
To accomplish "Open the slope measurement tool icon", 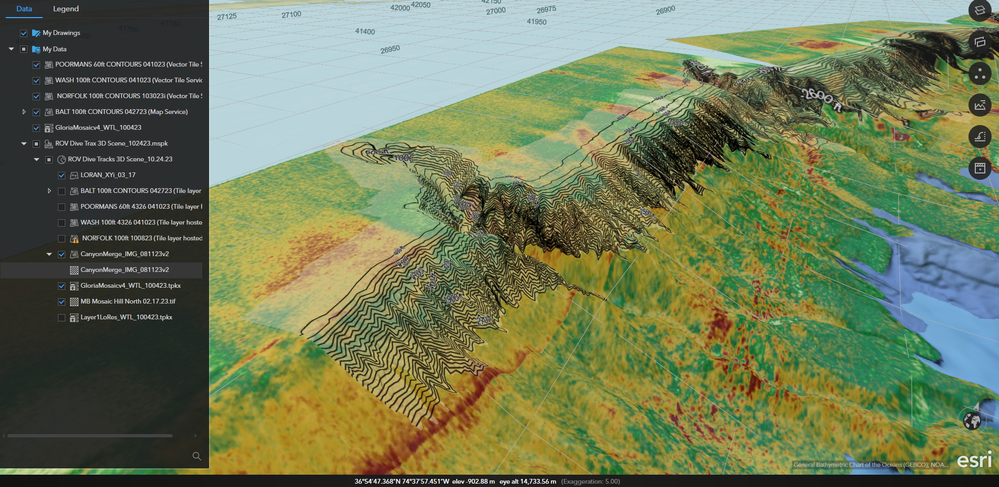I will 978,136.
